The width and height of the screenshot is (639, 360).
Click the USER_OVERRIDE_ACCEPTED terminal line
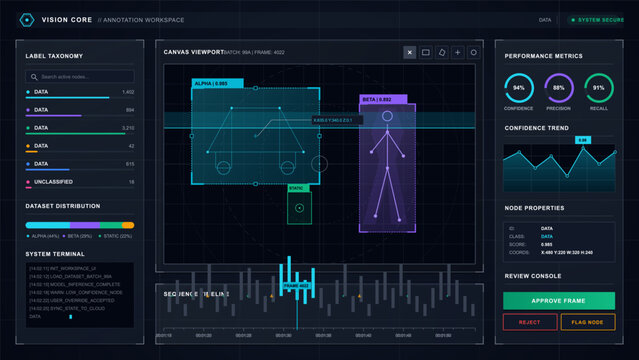tap(72, 300)
